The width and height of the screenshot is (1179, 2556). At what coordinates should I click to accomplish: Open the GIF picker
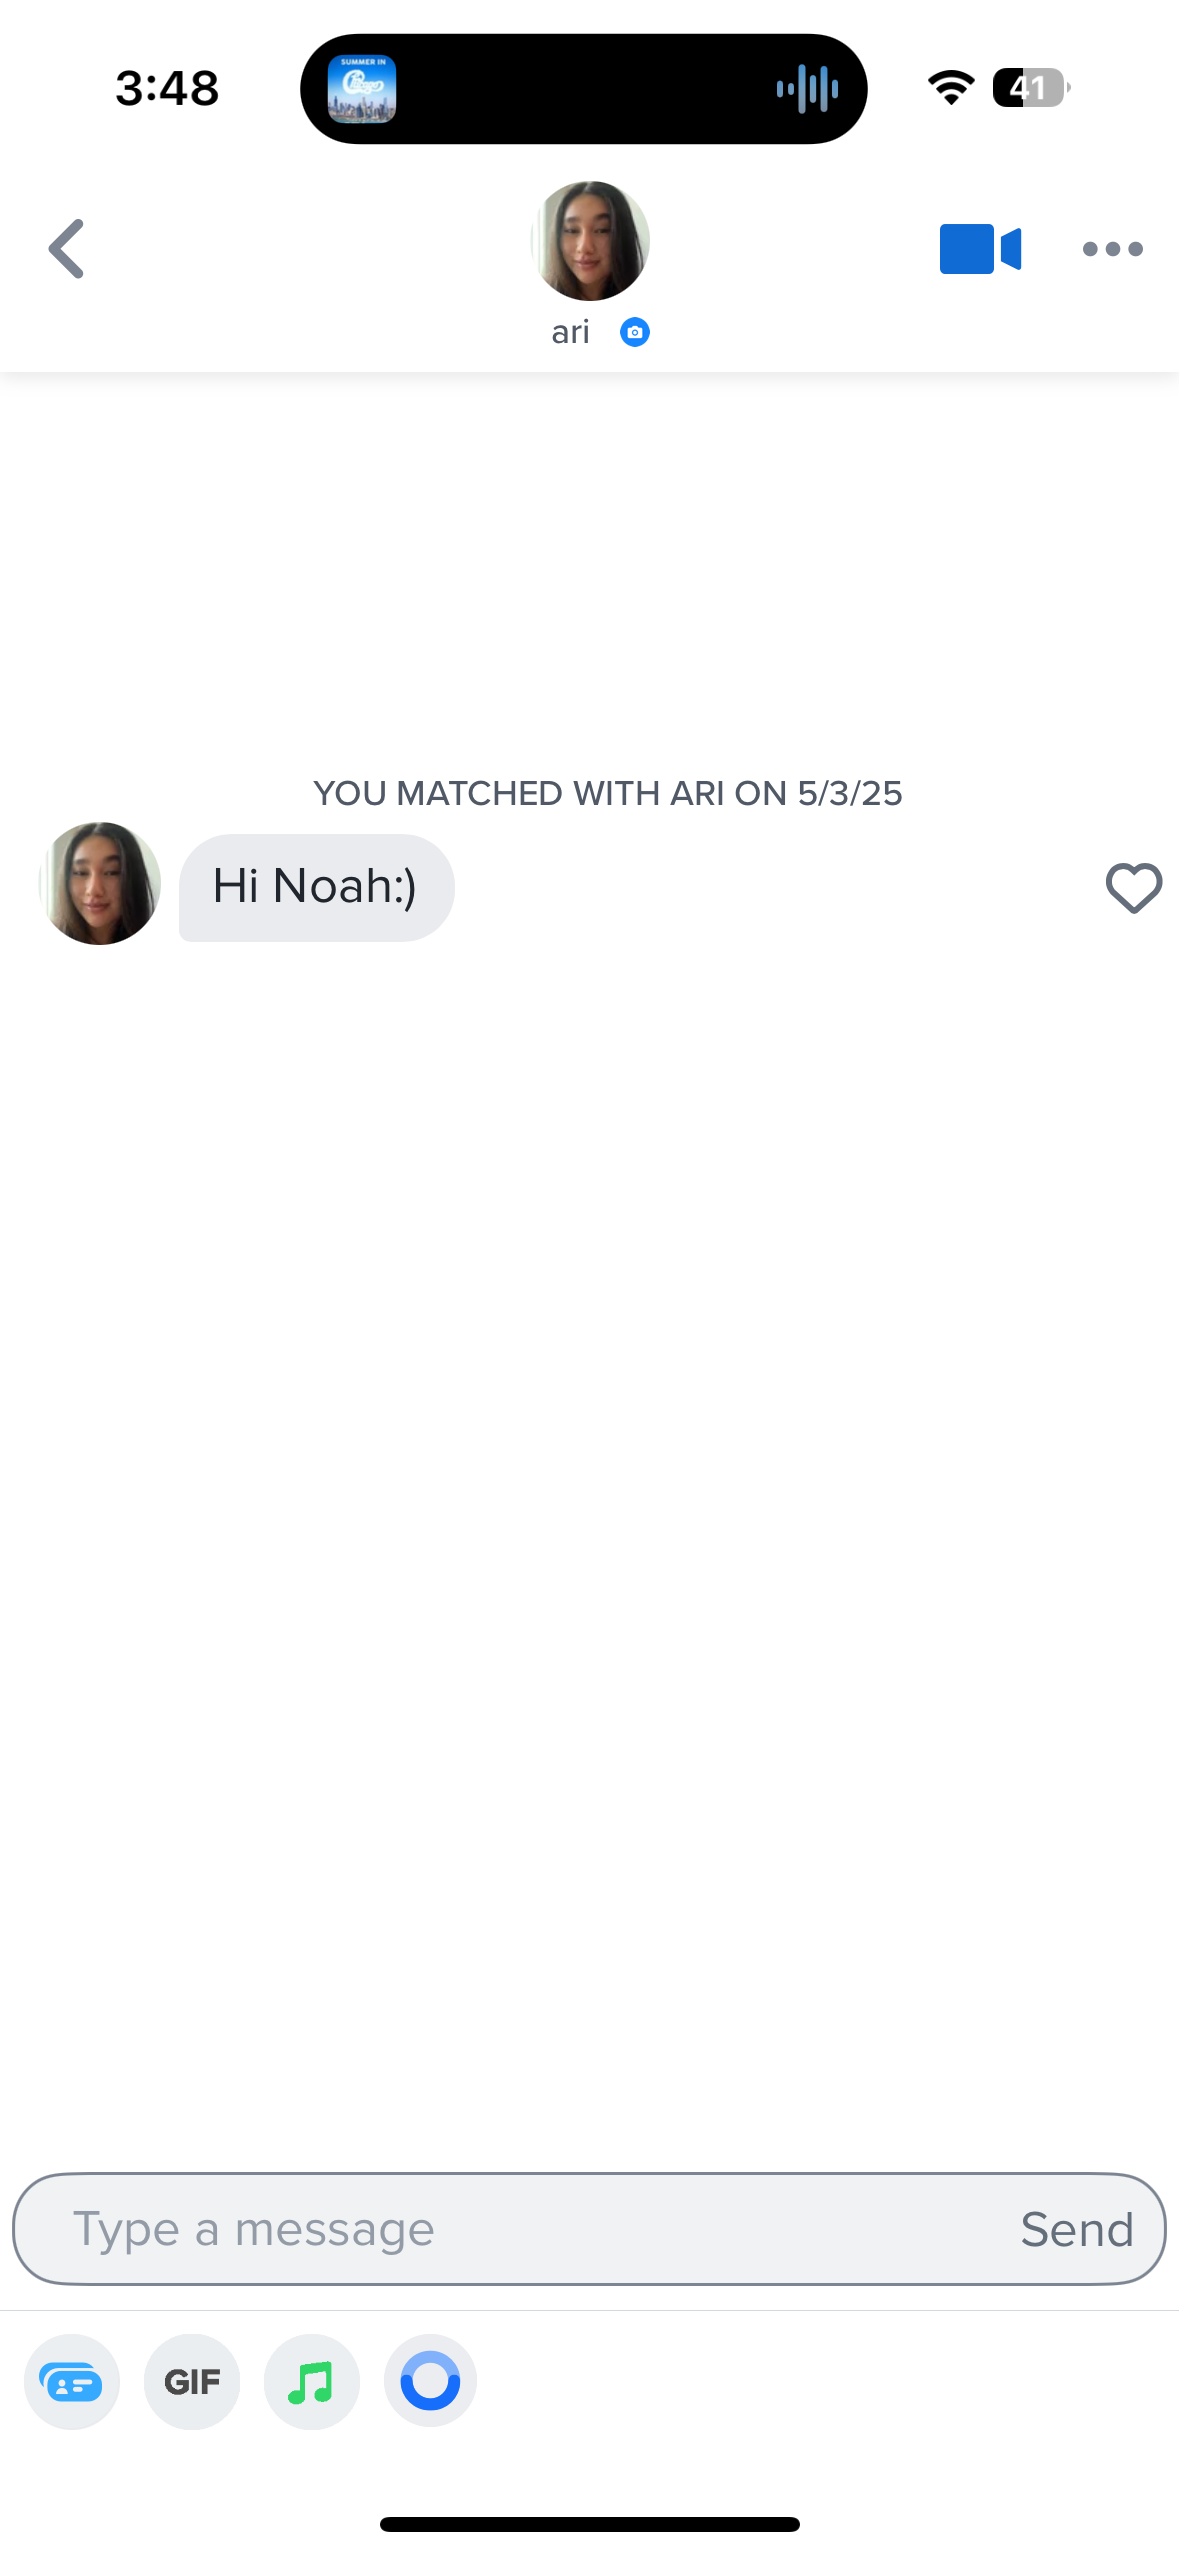[192, 2381]
